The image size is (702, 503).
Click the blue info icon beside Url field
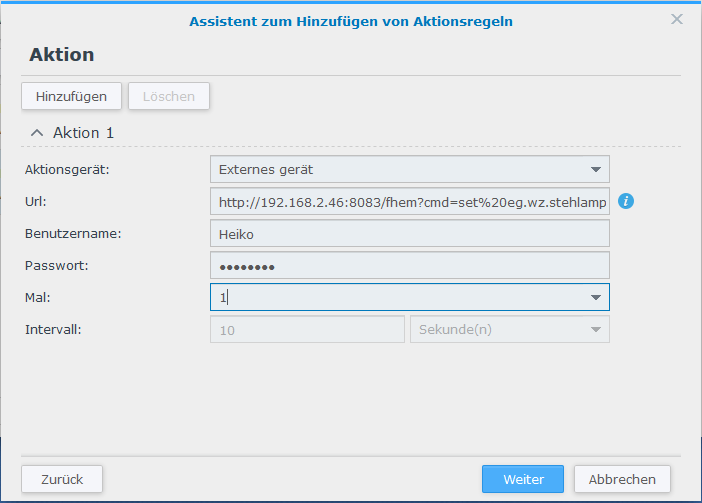click(626, 201)
